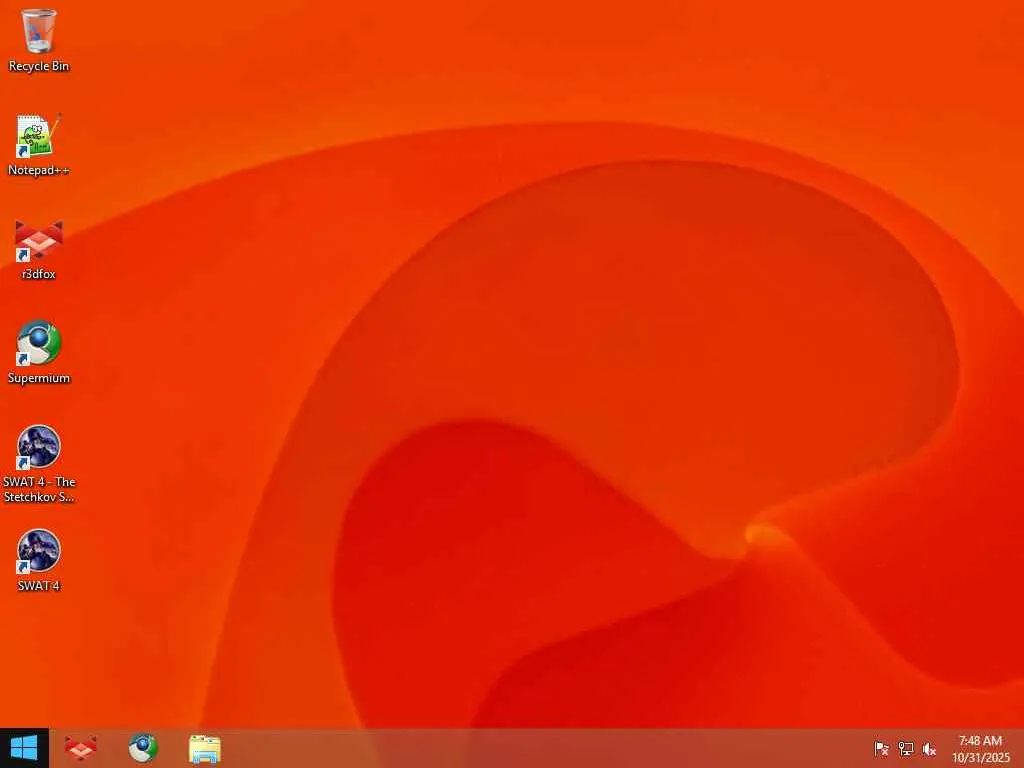
Task: Open the Windows Start button
Action: 24,748
